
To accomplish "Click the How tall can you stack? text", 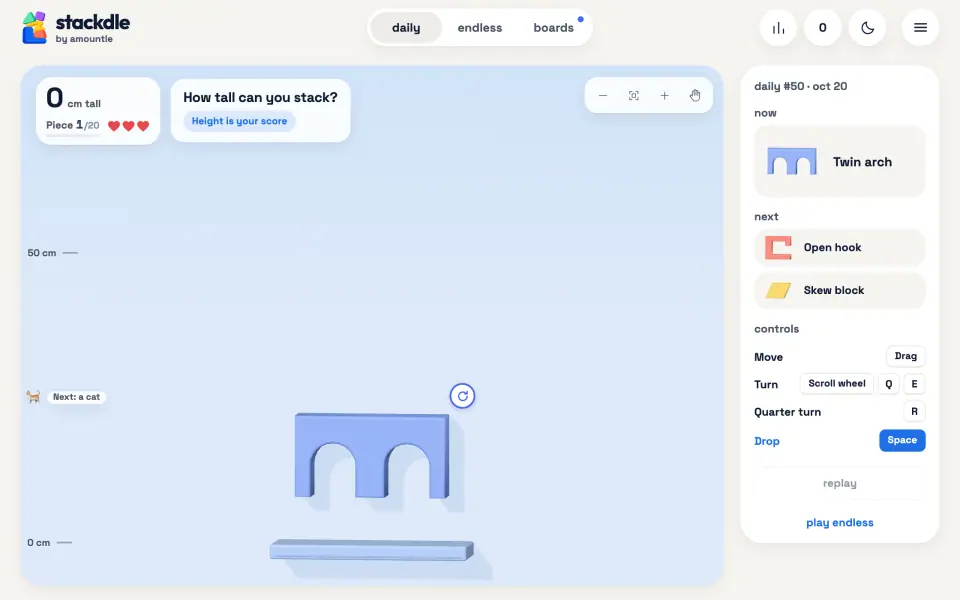I will 260,97.
